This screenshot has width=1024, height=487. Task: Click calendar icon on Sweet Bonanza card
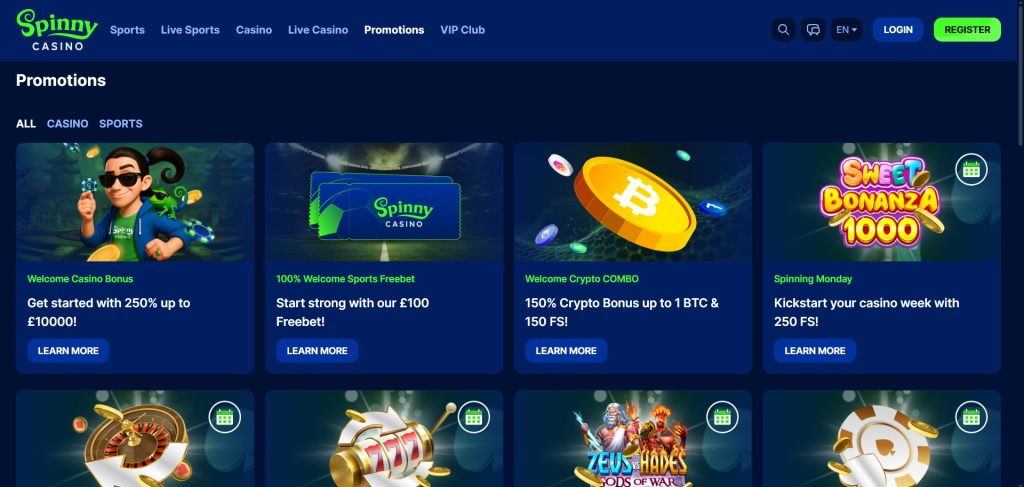[971, 170]
